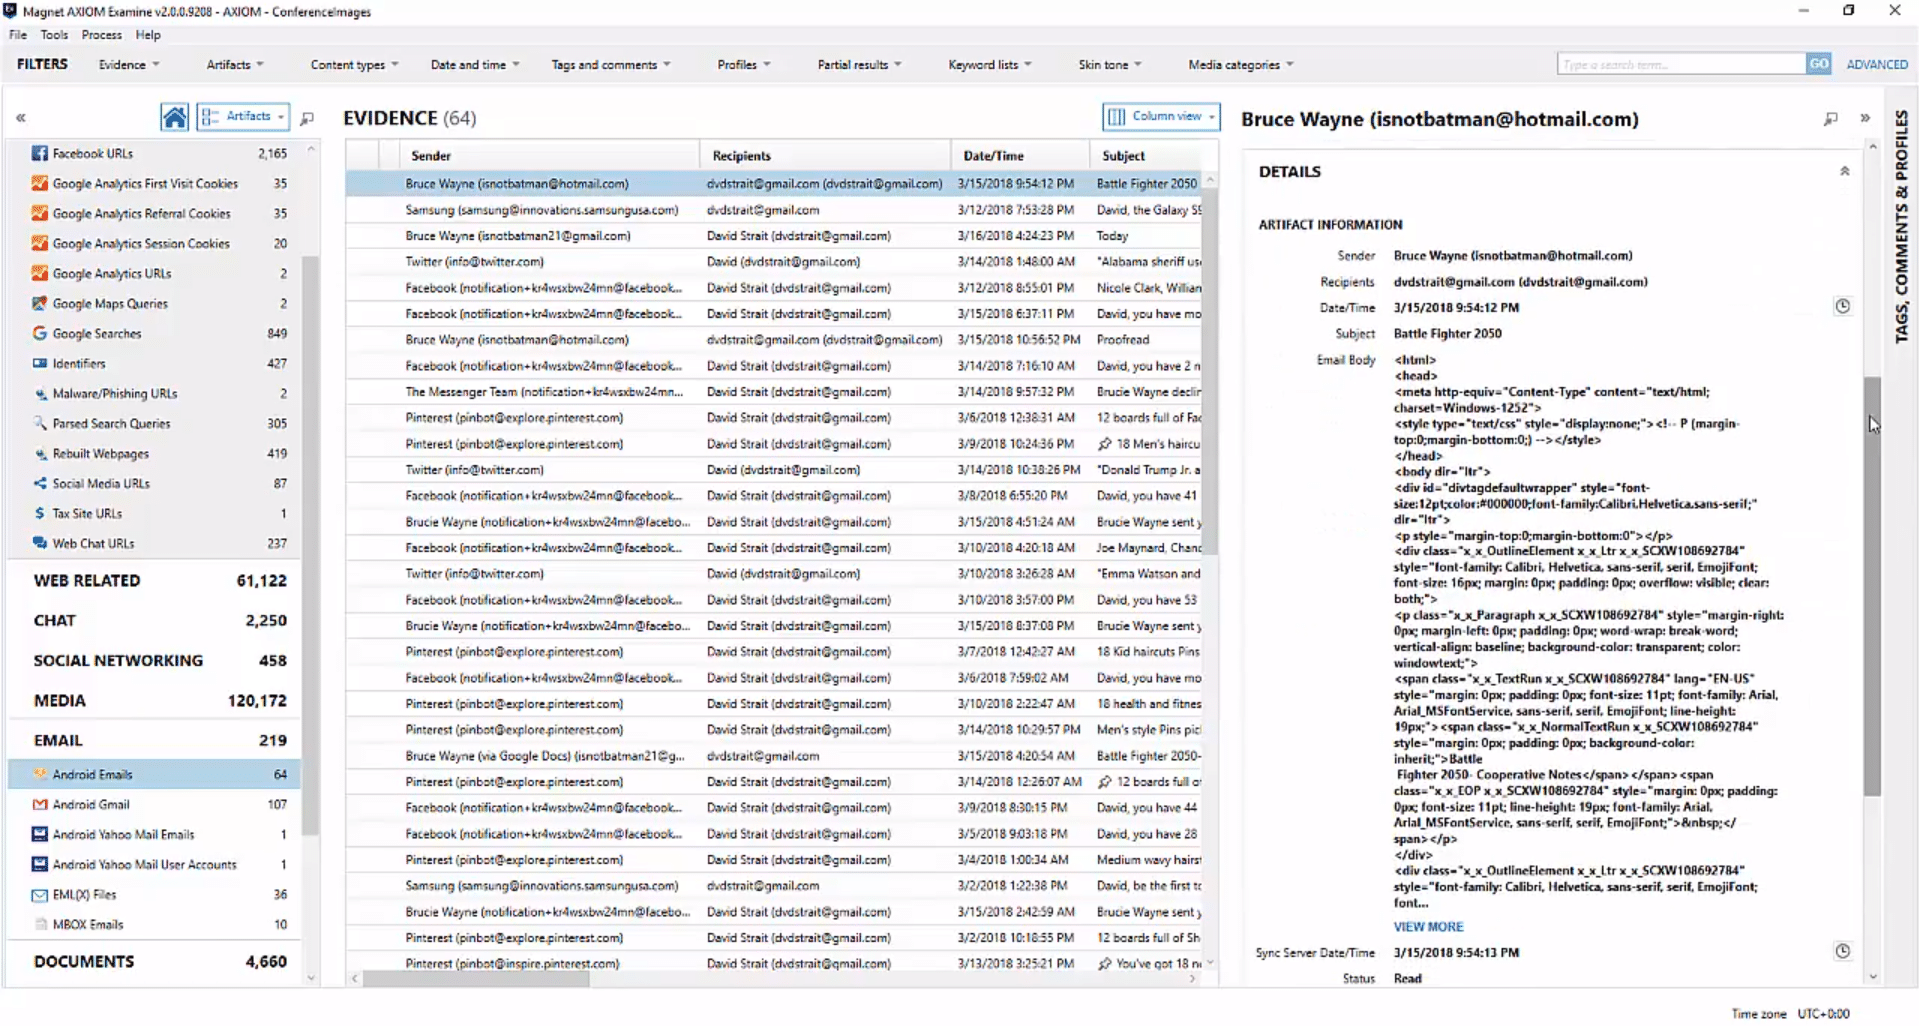Select the CHAT category
This screenshot has width=1919, height=1026.
click(x=160, y=620)
